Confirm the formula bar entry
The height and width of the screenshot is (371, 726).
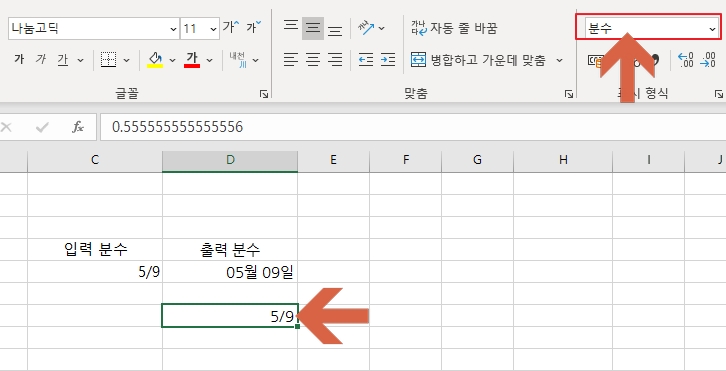(x=42, y=127)
